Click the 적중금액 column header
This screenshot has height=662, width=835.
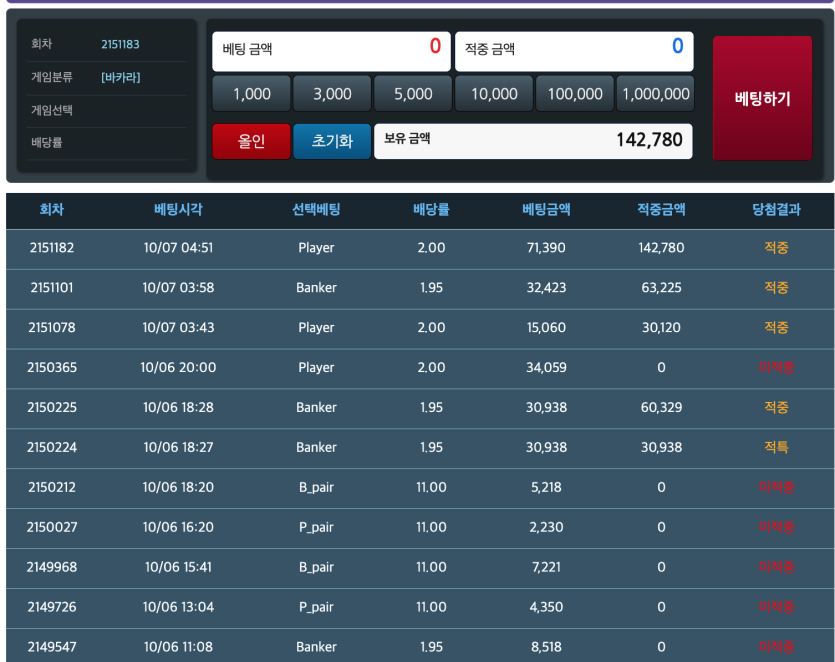click(x=661, y=209)
